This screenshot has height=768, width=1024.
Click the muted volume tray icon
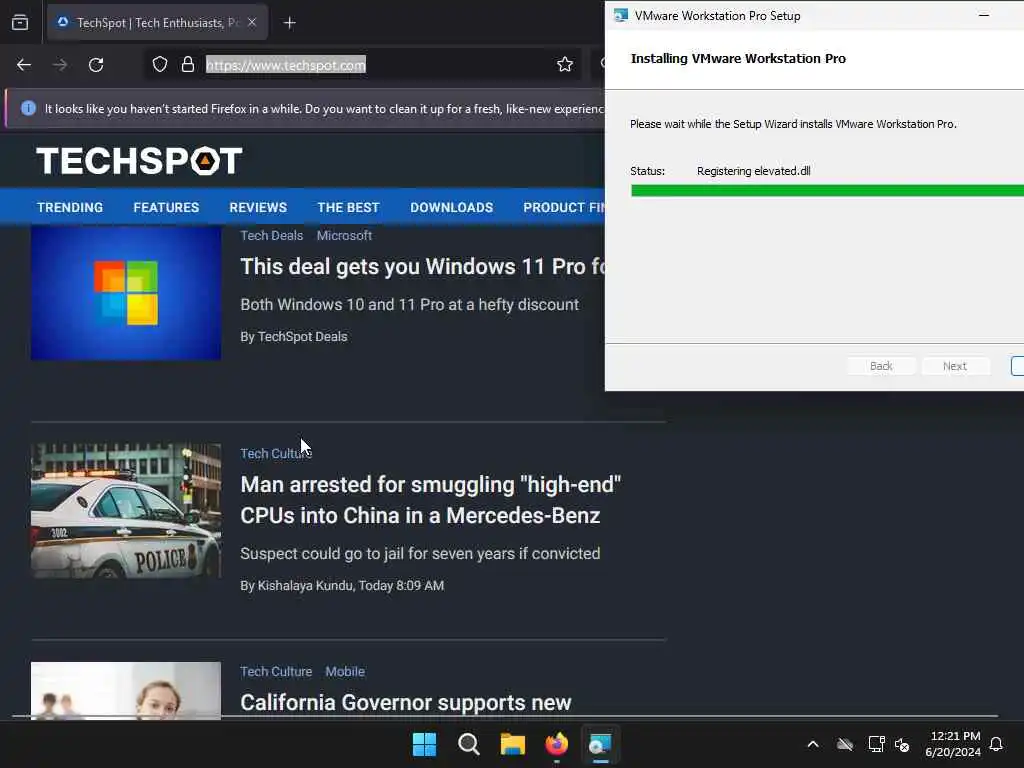(903, 744)
